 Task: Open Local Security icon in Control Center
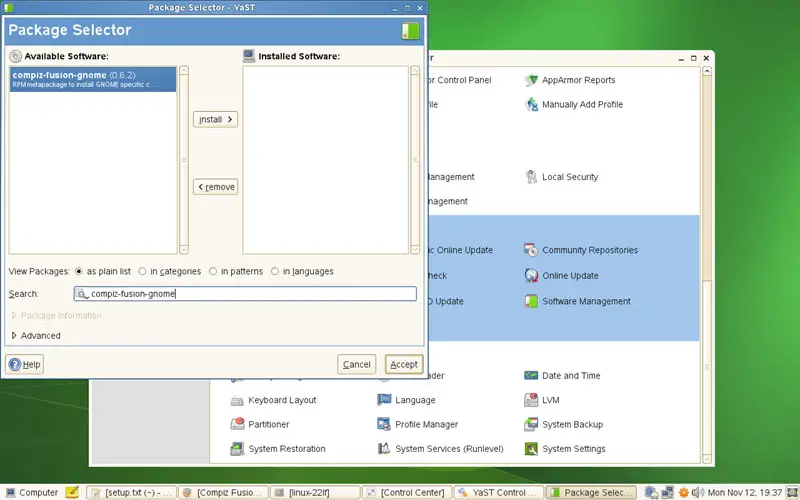tap(531, 177)
